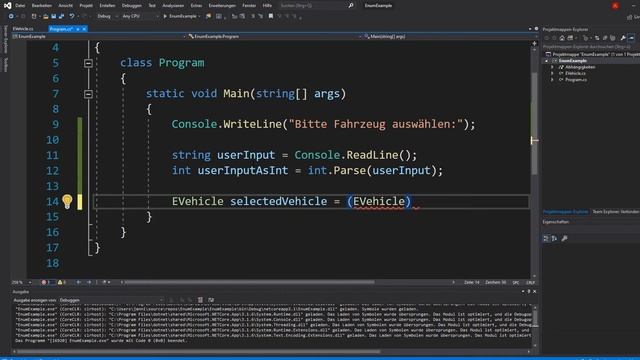The height and width of the screenshot is (360, 640).
Task: Close the Ausgabe output panel
Action: click(535, 291)
